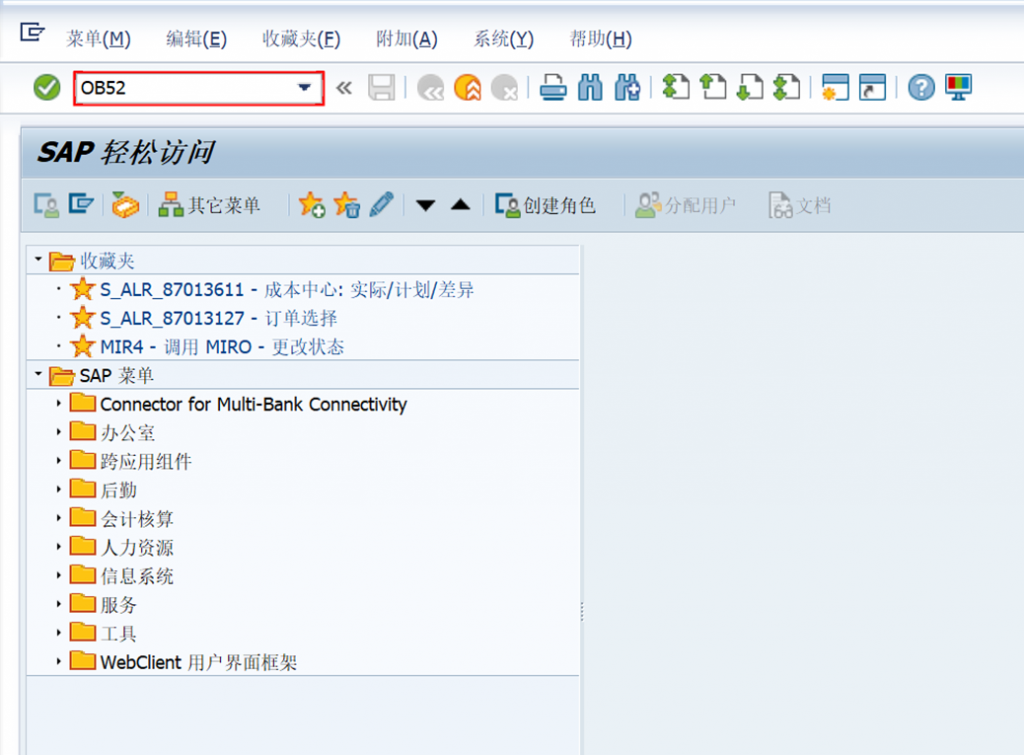Expand the 跨应用组件 folder
Image resolution: width=1024 pixels, height=755 pixels.
click(58, 460)
